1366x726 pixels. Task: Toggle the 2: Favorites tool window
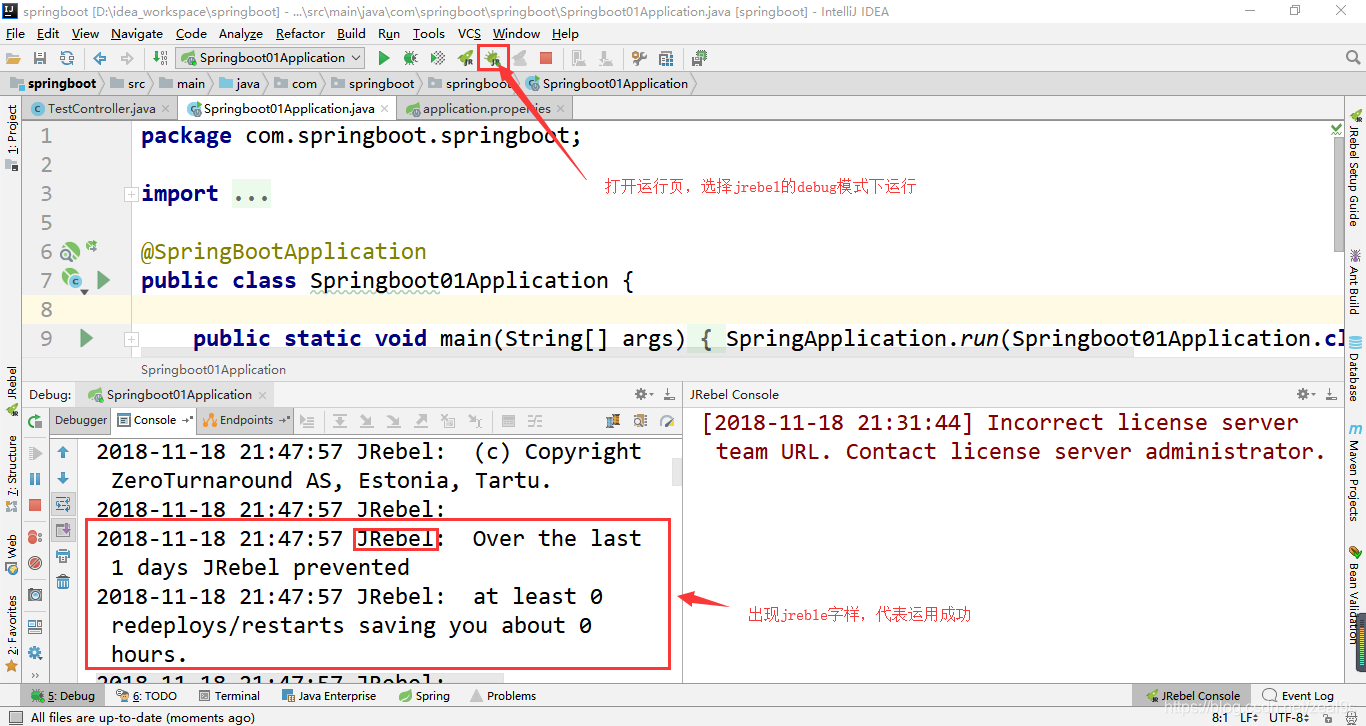point(11,633)
